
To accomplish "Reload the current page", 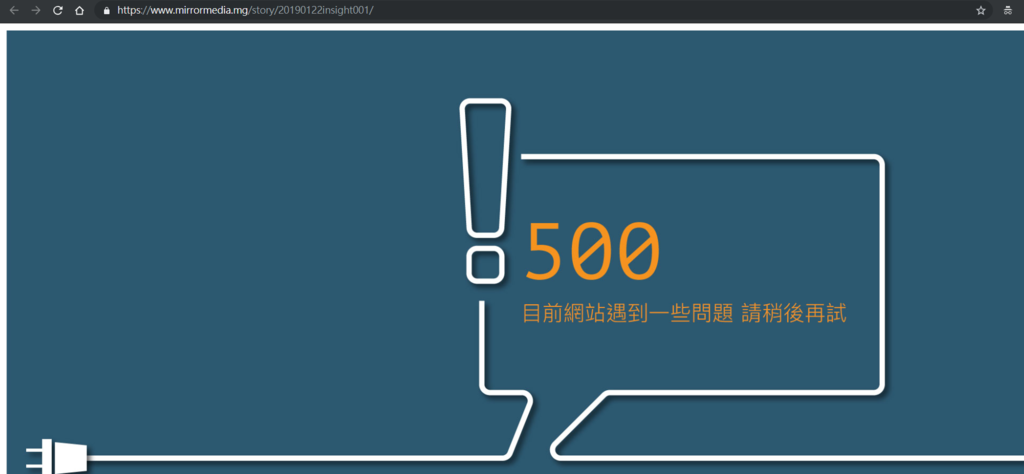I will pyautogui.click(x=57, y=10).
